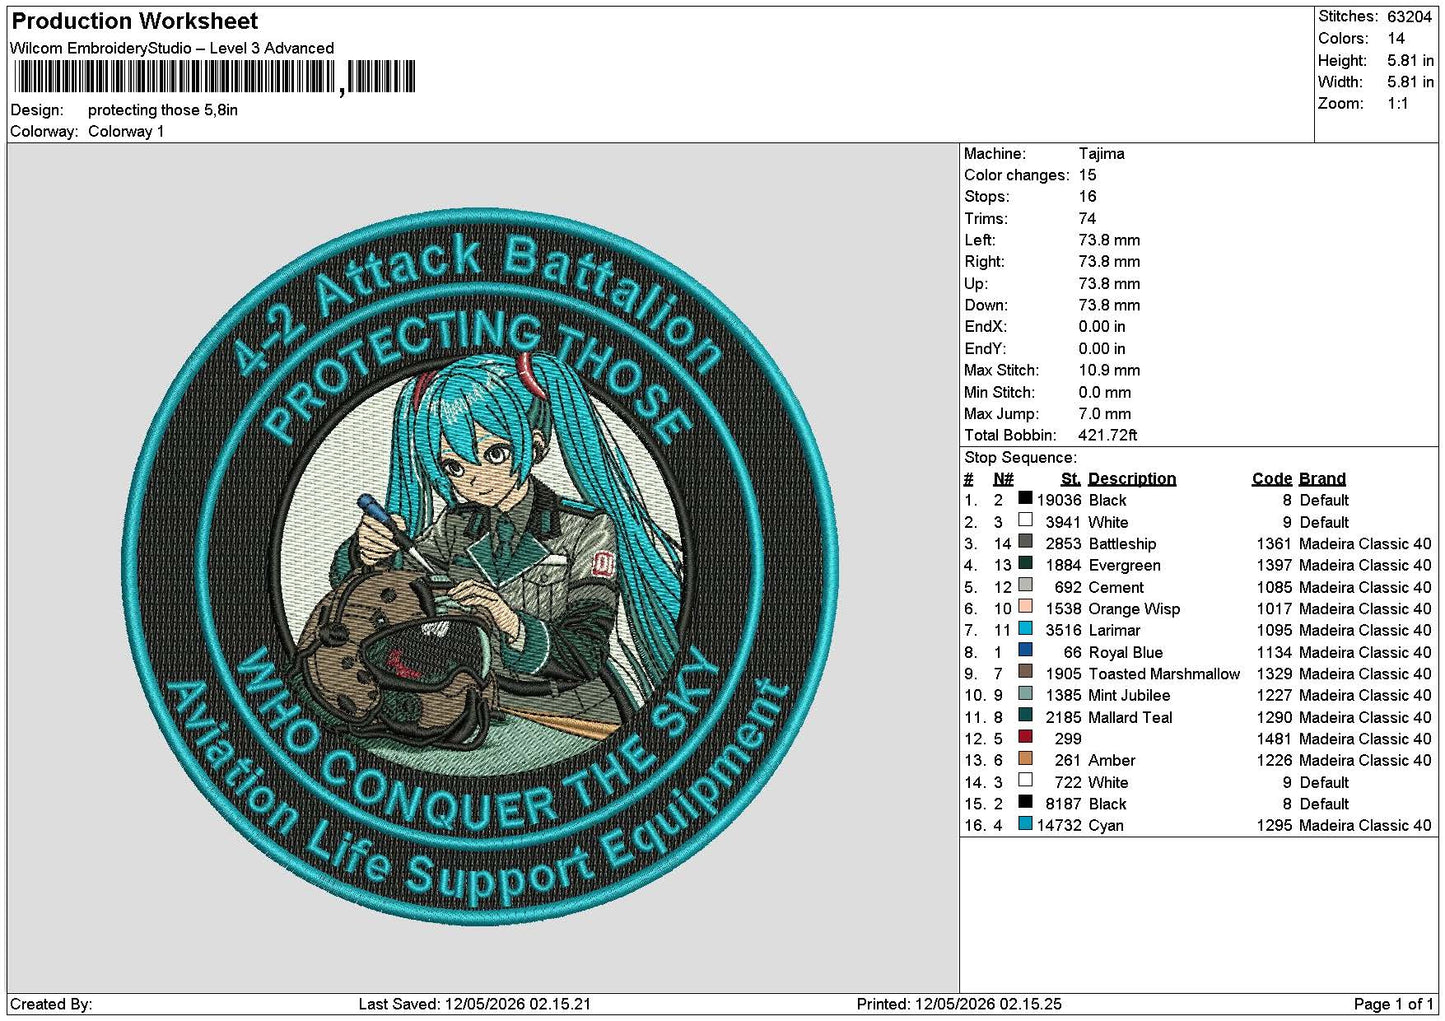Click the 'Description' column header
1445x1021 pixels.
pos(1132,479)
